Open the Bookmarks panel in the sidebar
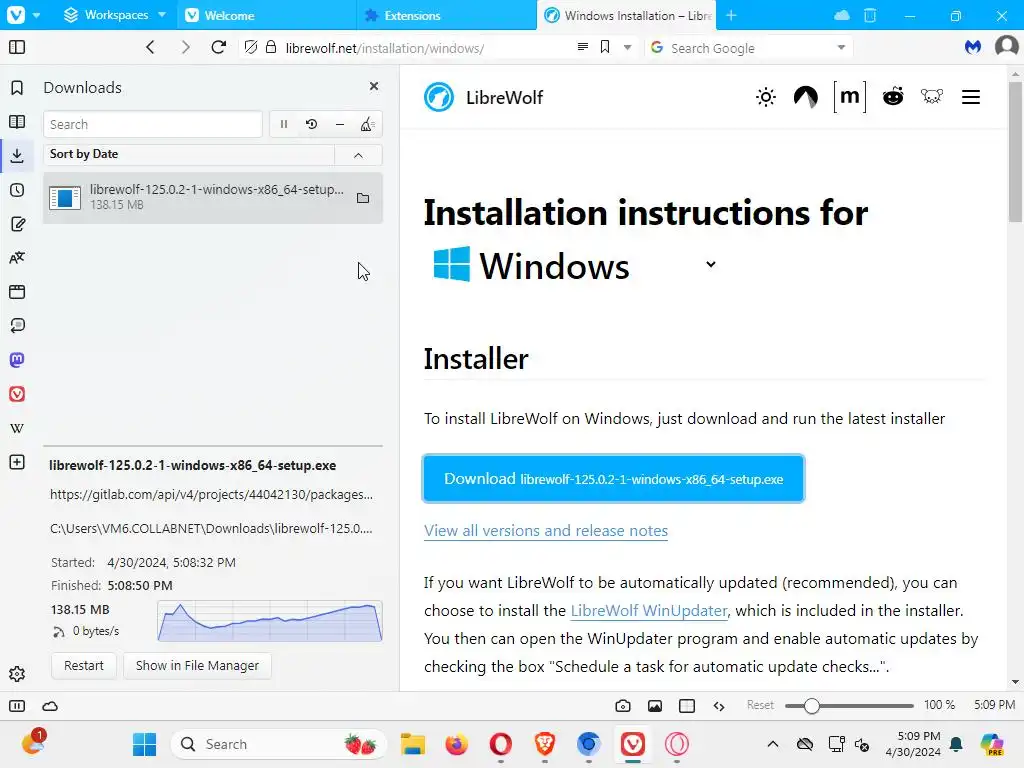Viewport: 1024px width, 768px height. [17, 88]
